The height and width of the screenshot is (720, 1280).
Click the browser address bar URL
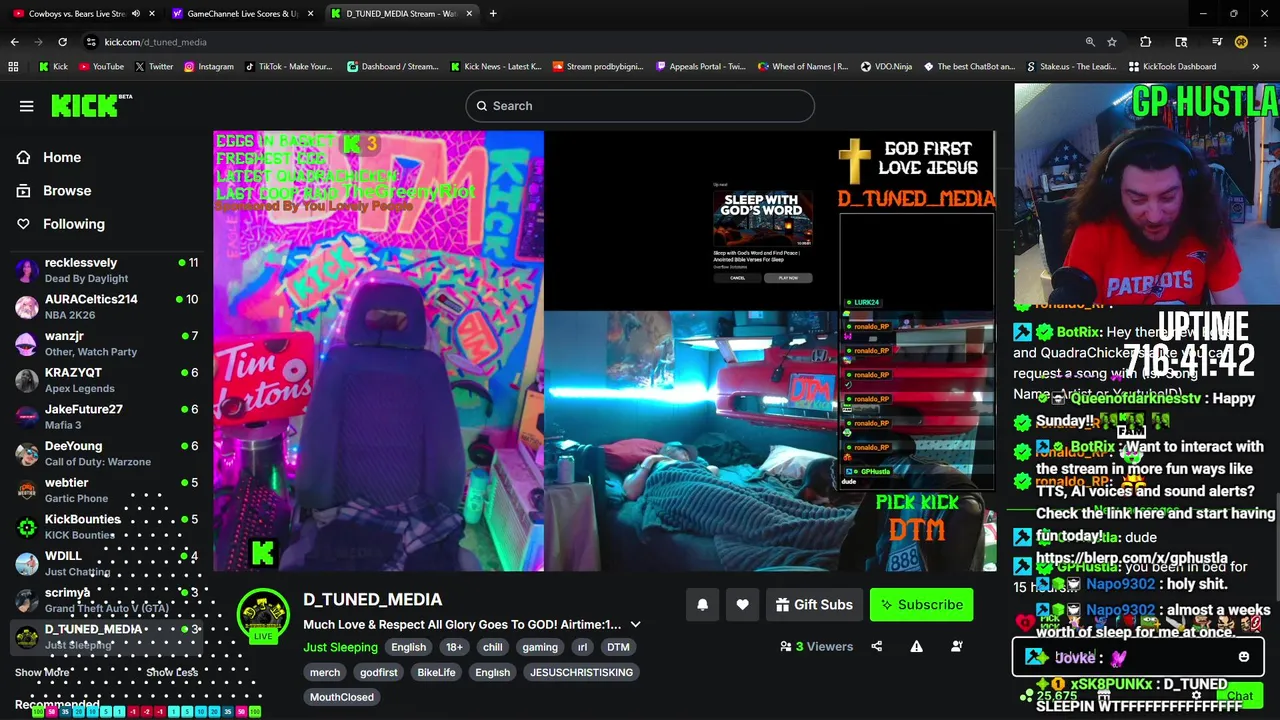pyautogui.click(x=155, y=42)
